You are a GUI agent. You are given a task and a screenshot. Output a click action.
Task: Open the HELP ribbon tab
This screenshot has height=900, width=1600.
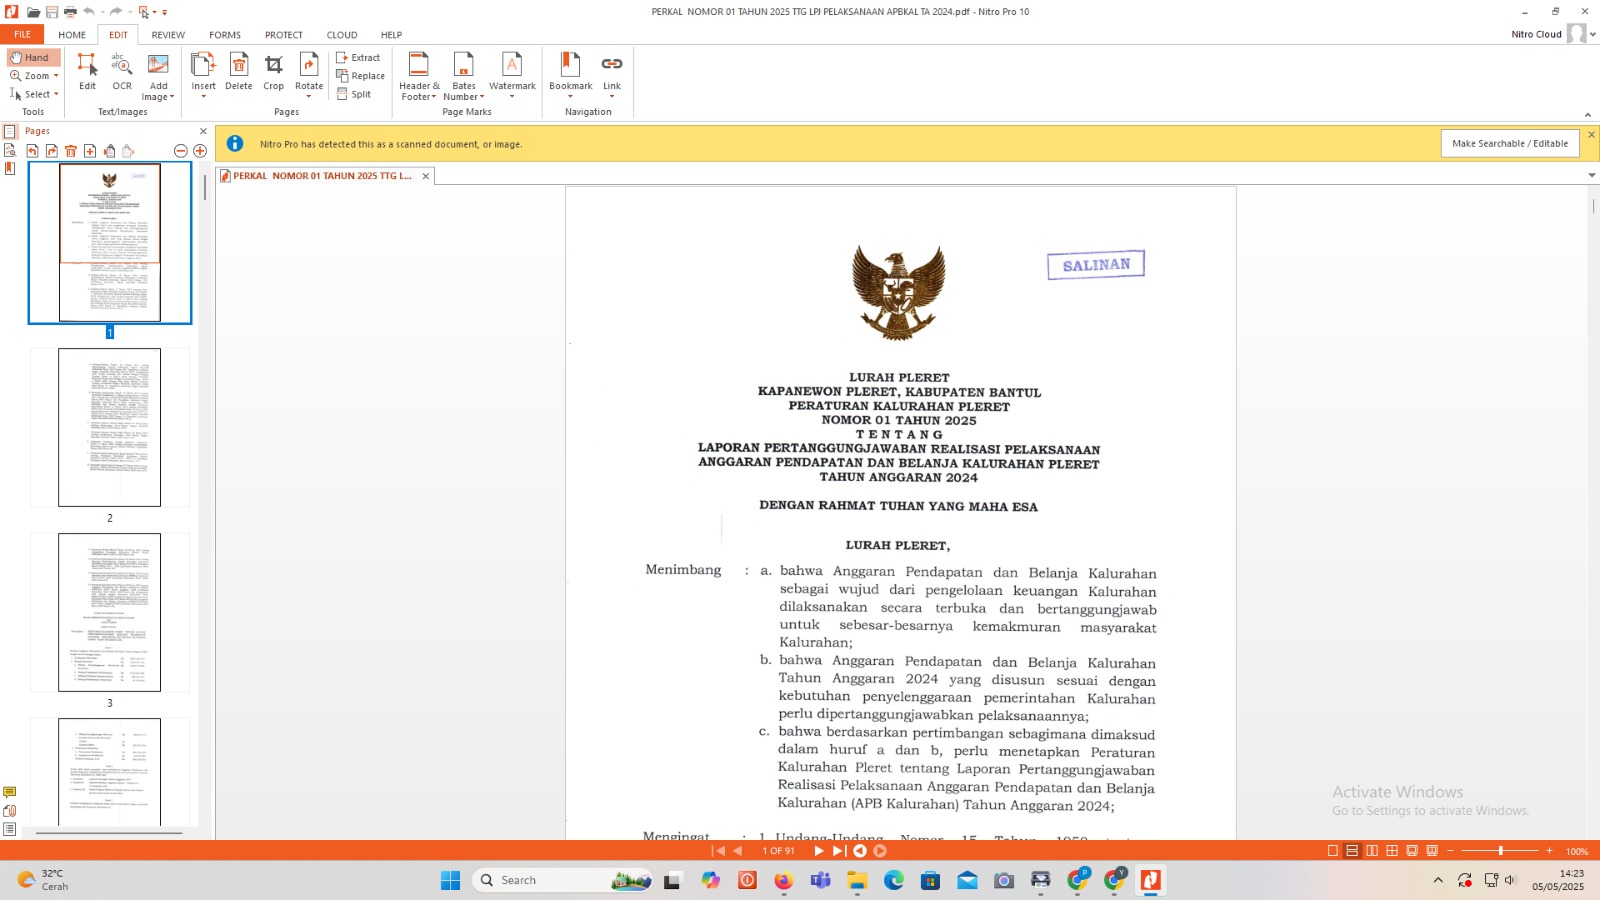point(391,35)
